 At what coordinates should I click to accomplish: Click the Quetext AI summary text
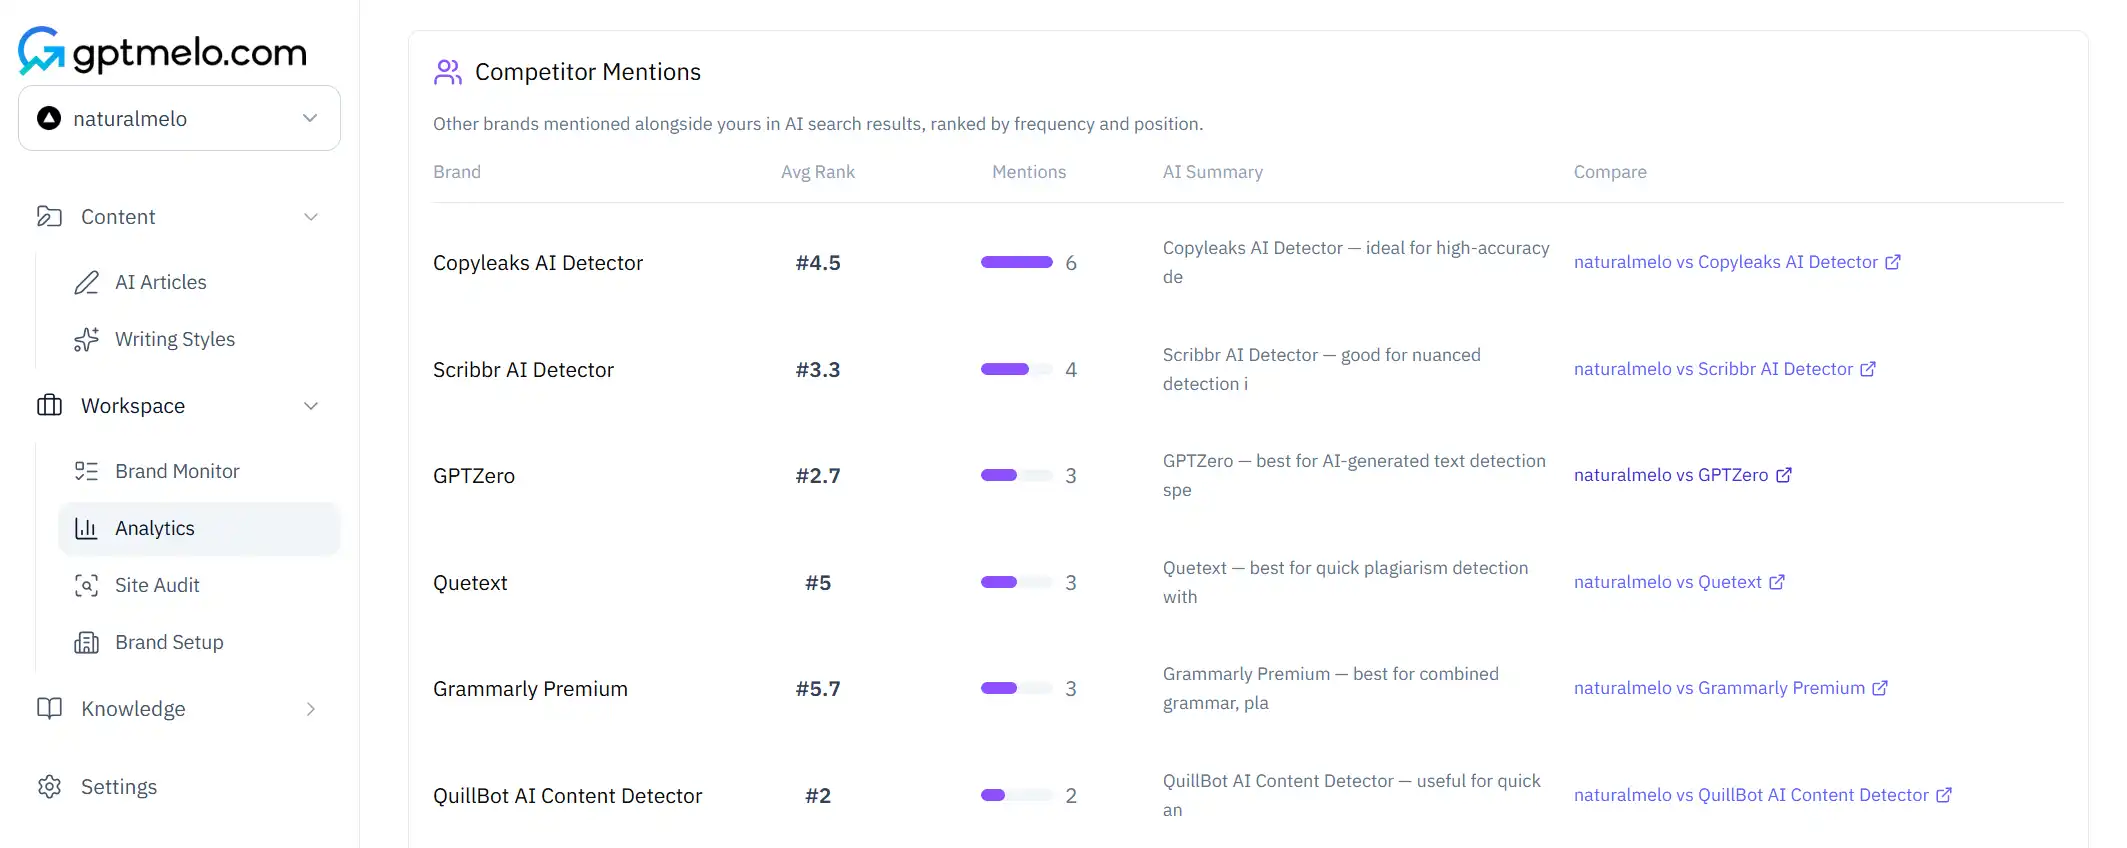click(1346, 582)
